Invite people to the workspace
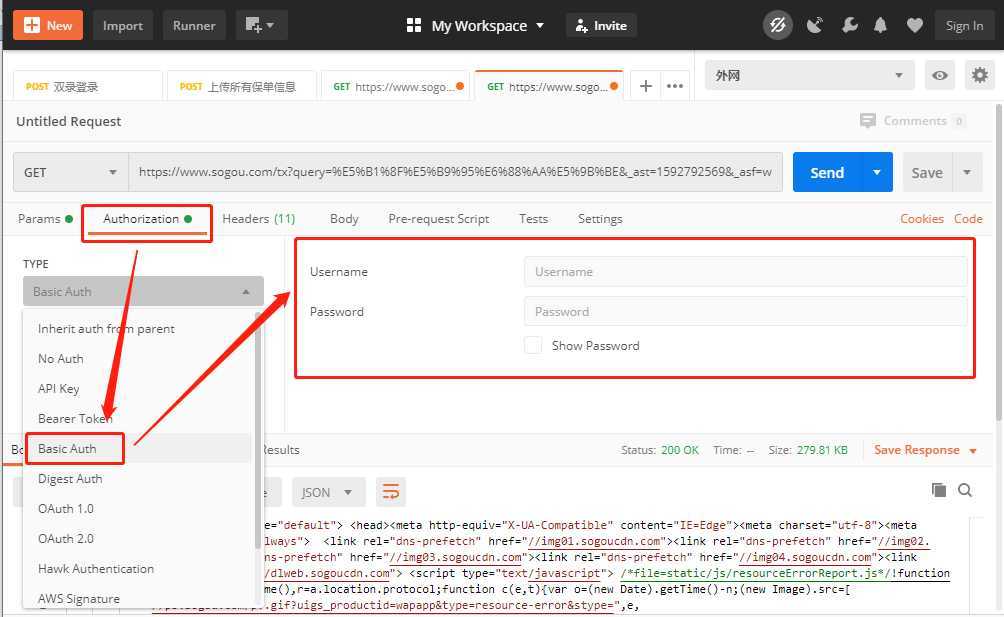Viewport: 1004px width, 617px height. point(601,26)
